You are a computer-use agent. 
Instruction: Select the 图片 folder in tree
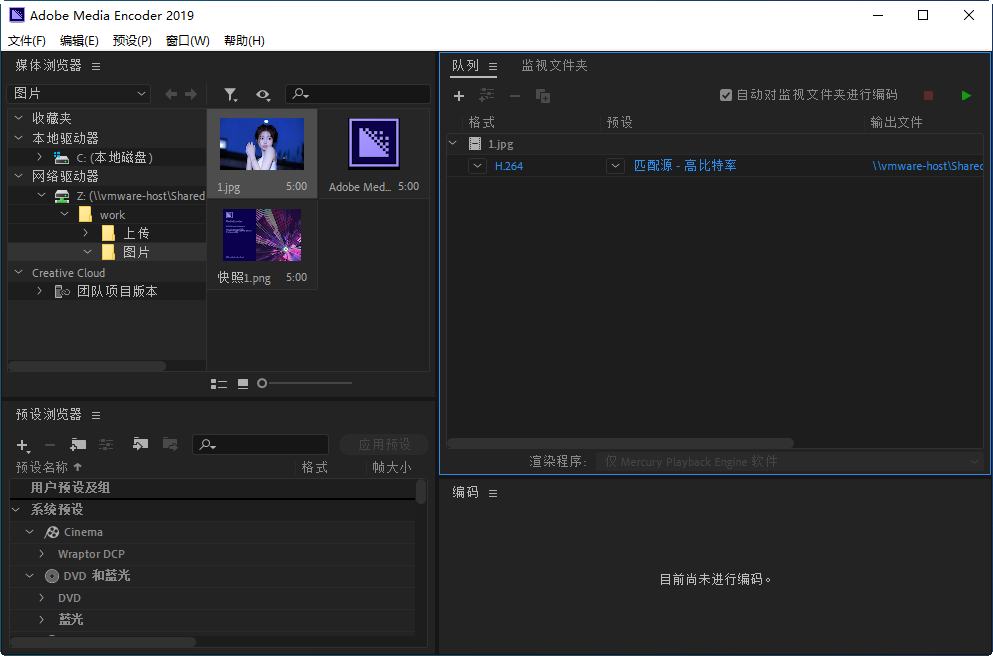coord(136,252)
